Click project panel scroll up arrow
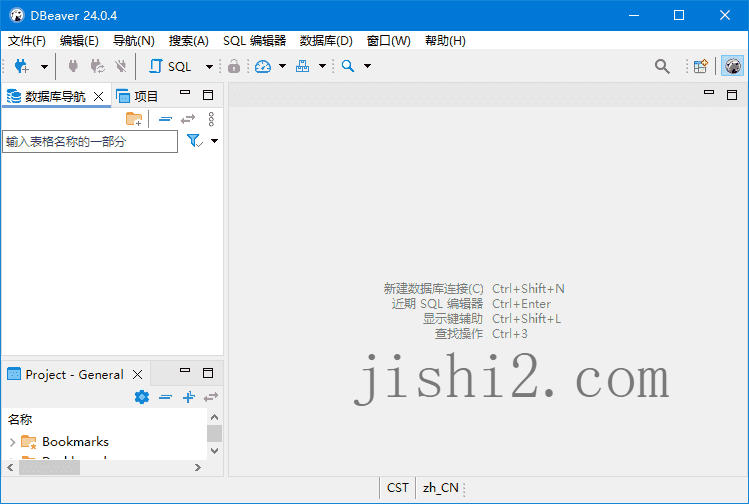 tap(214, 417)
